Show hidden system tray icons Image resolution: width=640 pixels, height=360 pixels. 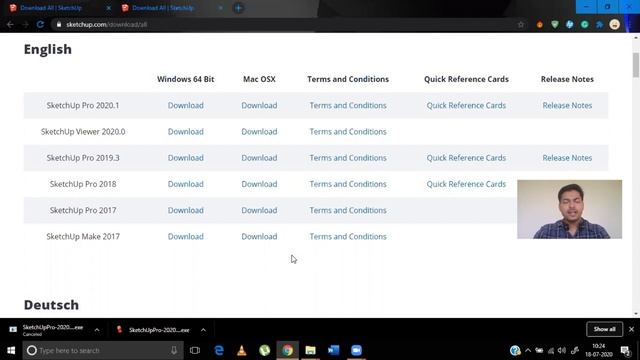(x=528, y=350)
